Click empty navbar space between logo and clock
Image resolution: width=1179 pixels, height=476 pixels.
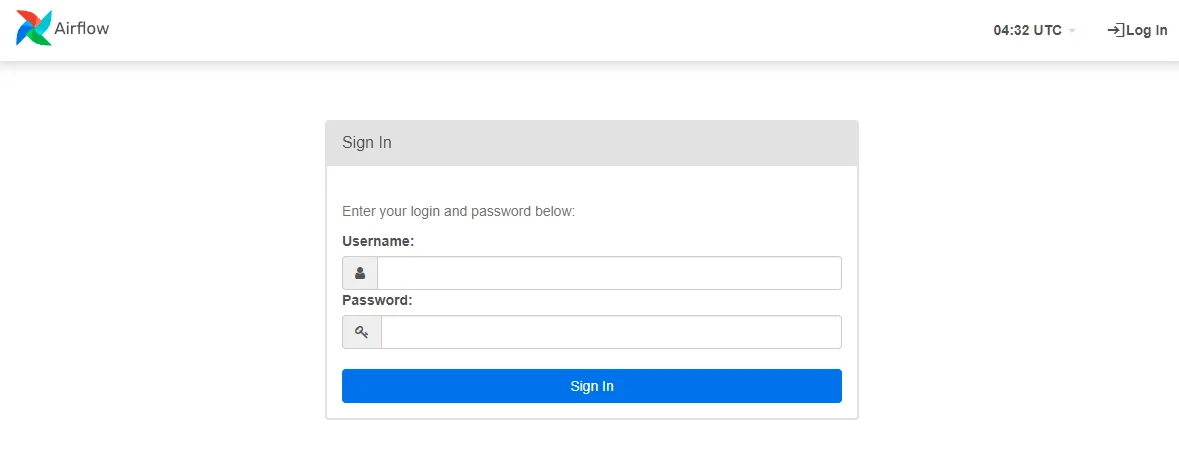tap(550, 30)
